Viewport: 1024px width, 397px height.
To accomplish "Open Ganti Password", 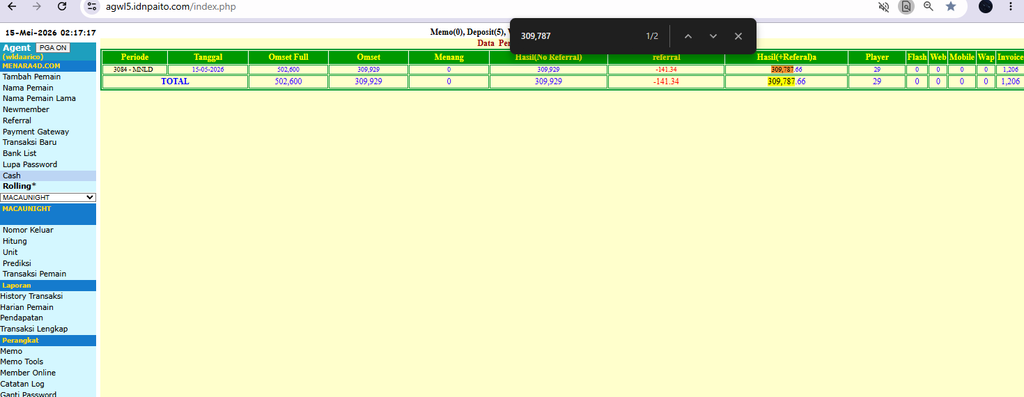I will [28, 394].
